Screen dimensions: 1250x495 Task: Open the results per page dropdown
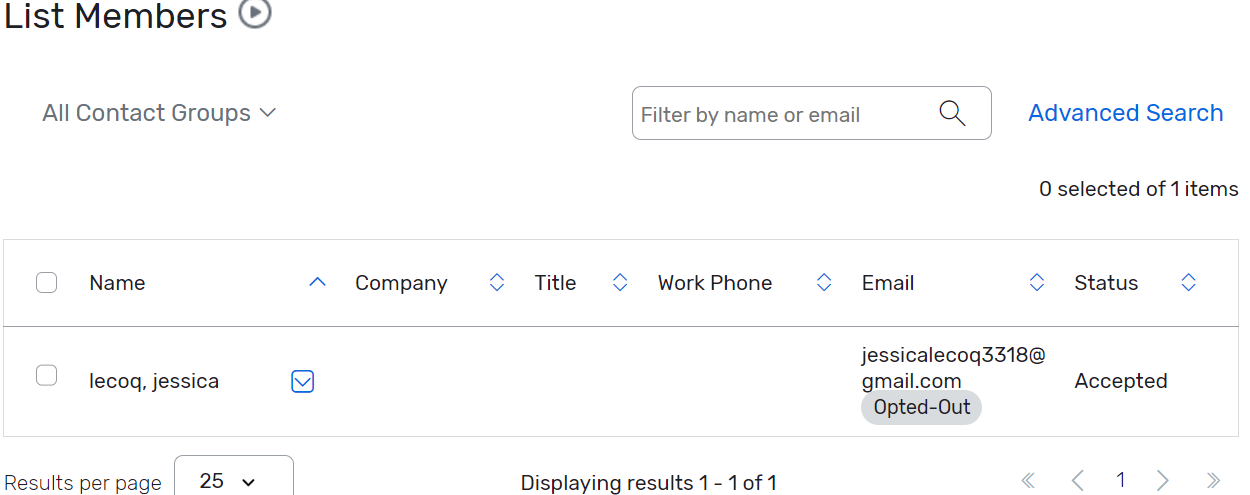233,481
